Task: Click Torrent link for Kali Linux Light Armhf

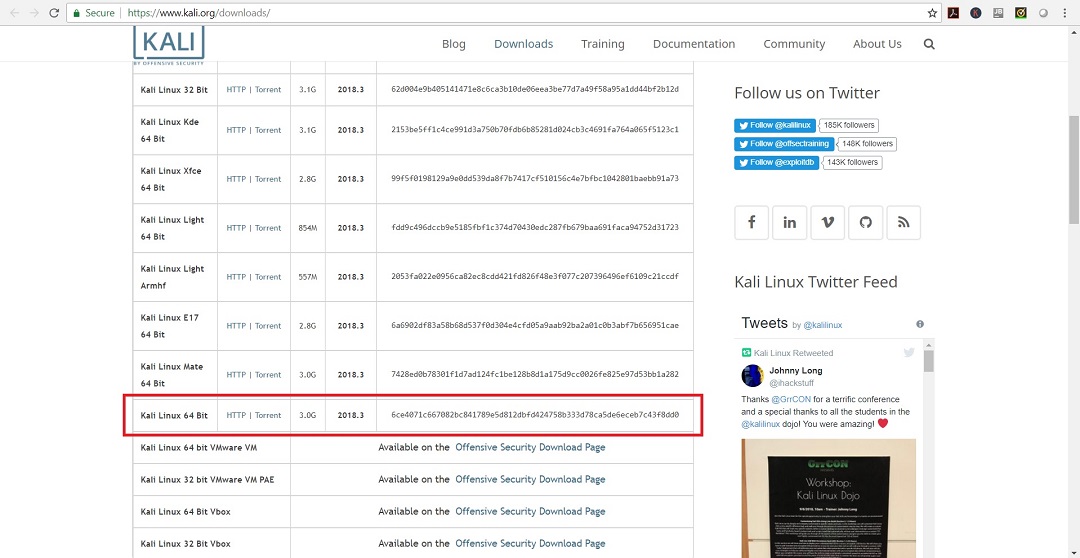Action: 268,277
